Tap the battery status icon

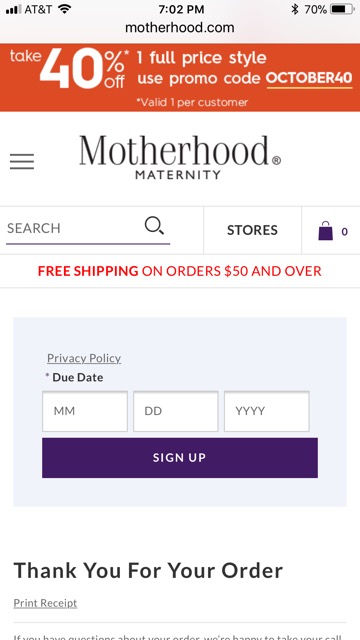[x=342, y=9]
